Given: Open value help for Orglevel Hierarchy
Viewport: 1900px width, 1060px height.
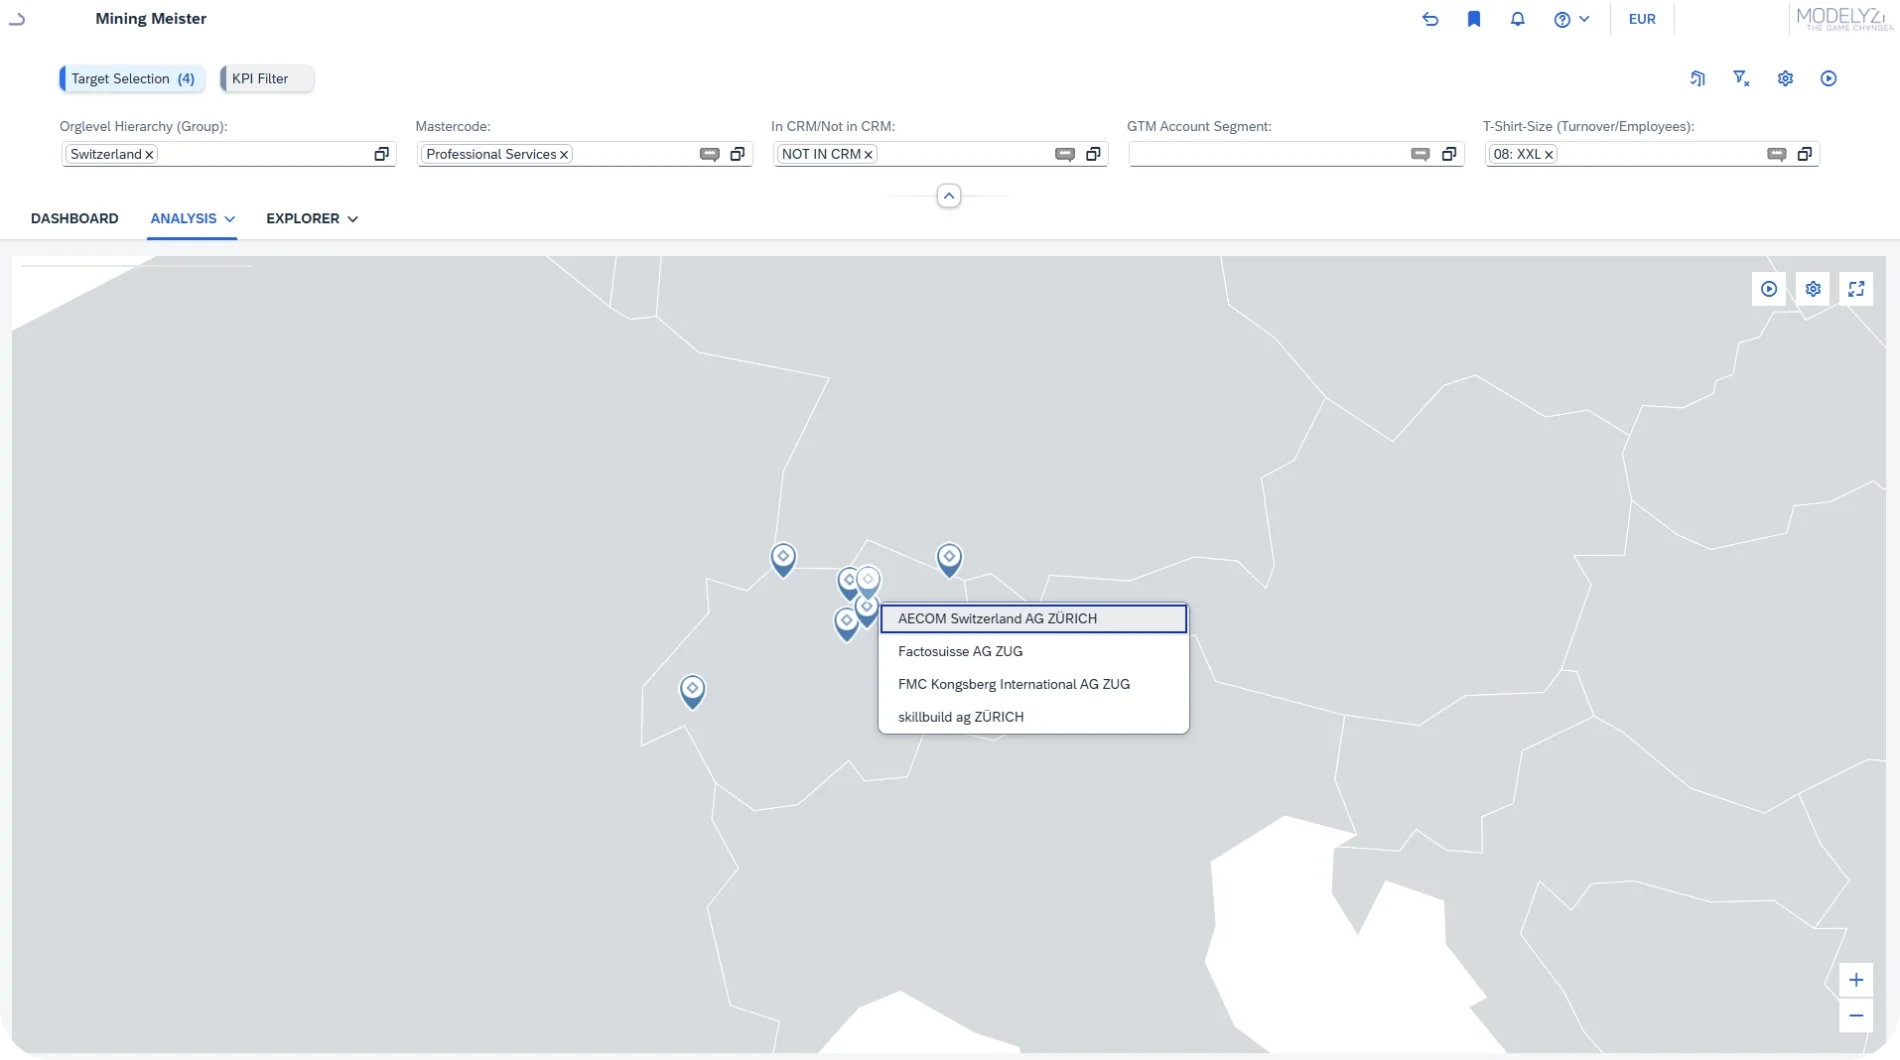Looking at the screenshot, I should 381,154.
